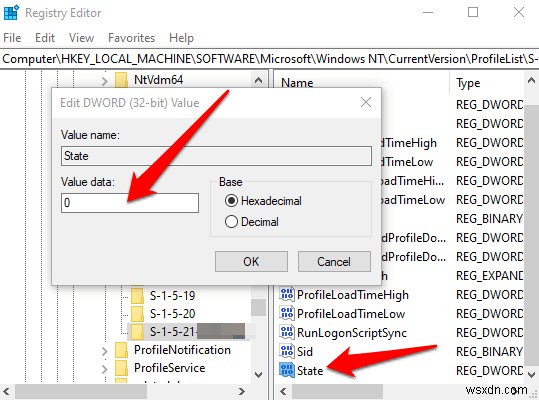The image size is (539, 400).
Task: Open the View menu
Action: click(81, 38)
